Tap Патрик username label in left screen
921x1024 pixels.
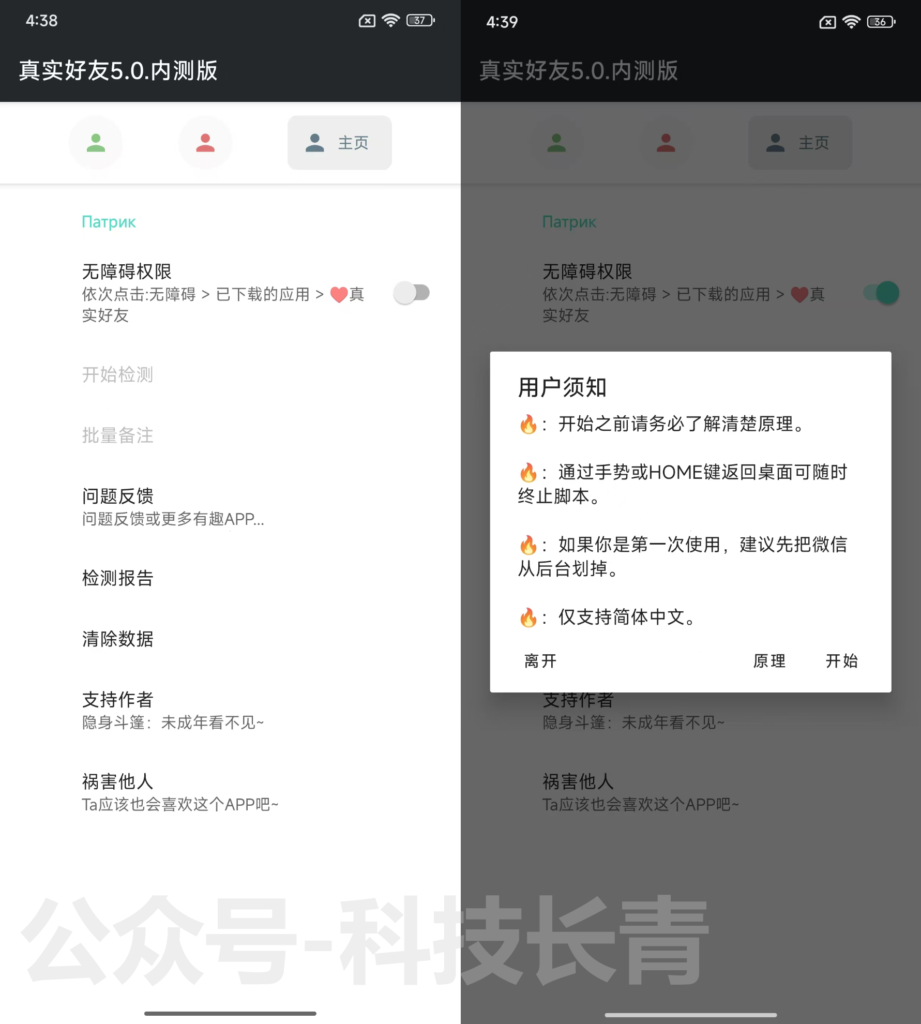point(108,222)
